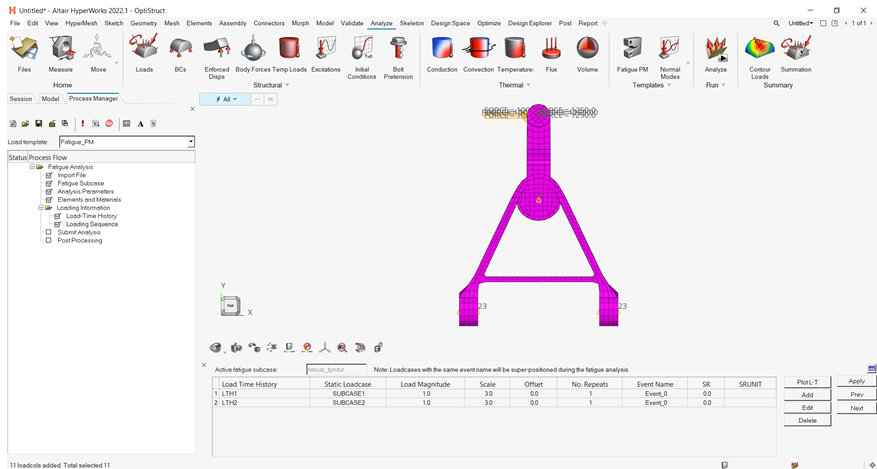This screenshot has height=469, width=877.
Task: Select the Convection thermal tool
Action: (x=478, y=48)
